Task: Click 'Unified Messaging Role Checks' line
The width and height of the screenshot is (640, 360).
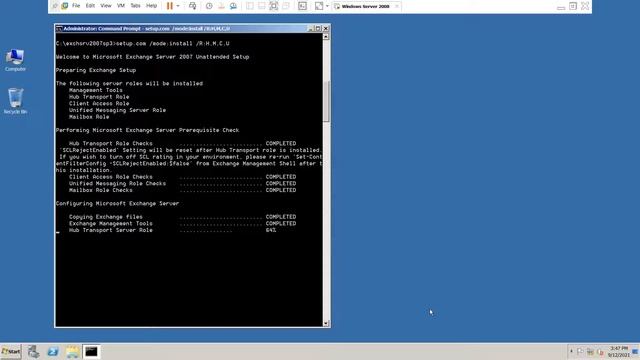Action: (182, 184)
